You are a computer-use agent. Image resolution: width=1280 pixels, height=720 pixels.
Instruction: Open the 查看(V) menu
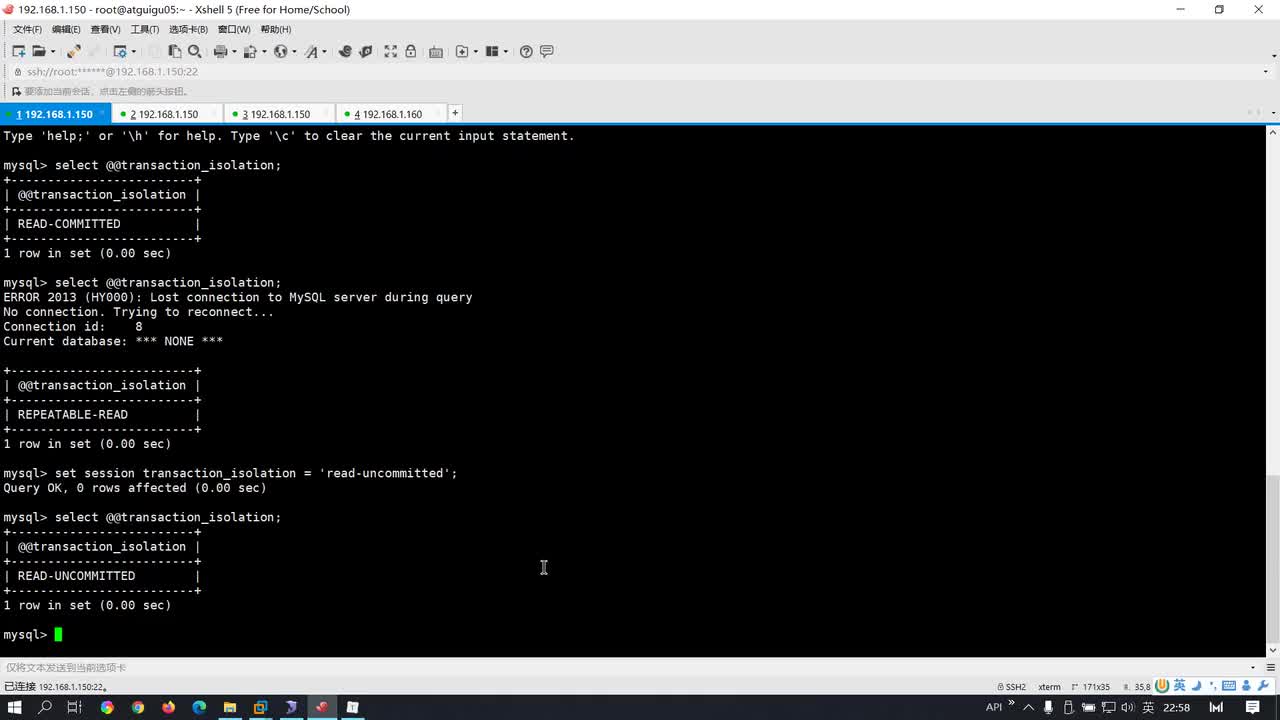pyautogui.click(x=105, y=30)
